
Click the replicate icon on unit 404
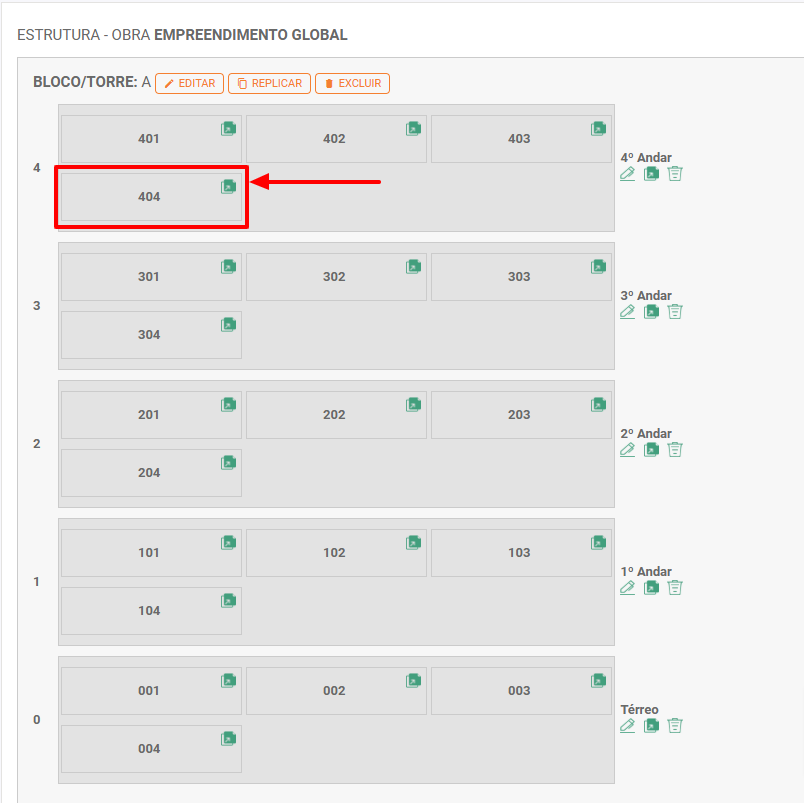[x=228, y=187]
